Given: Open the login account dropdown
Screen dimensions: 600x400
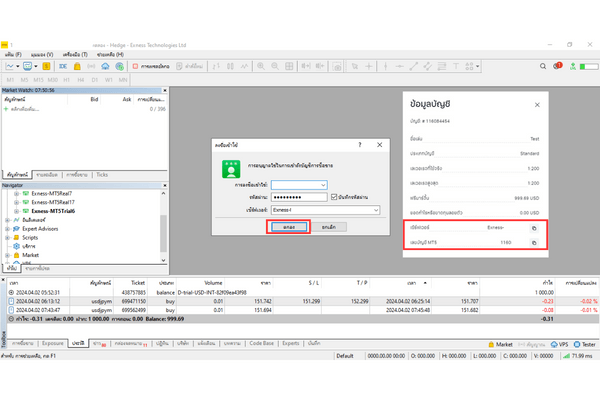Looking at the screenshot, I should click(x=322, y=184).
